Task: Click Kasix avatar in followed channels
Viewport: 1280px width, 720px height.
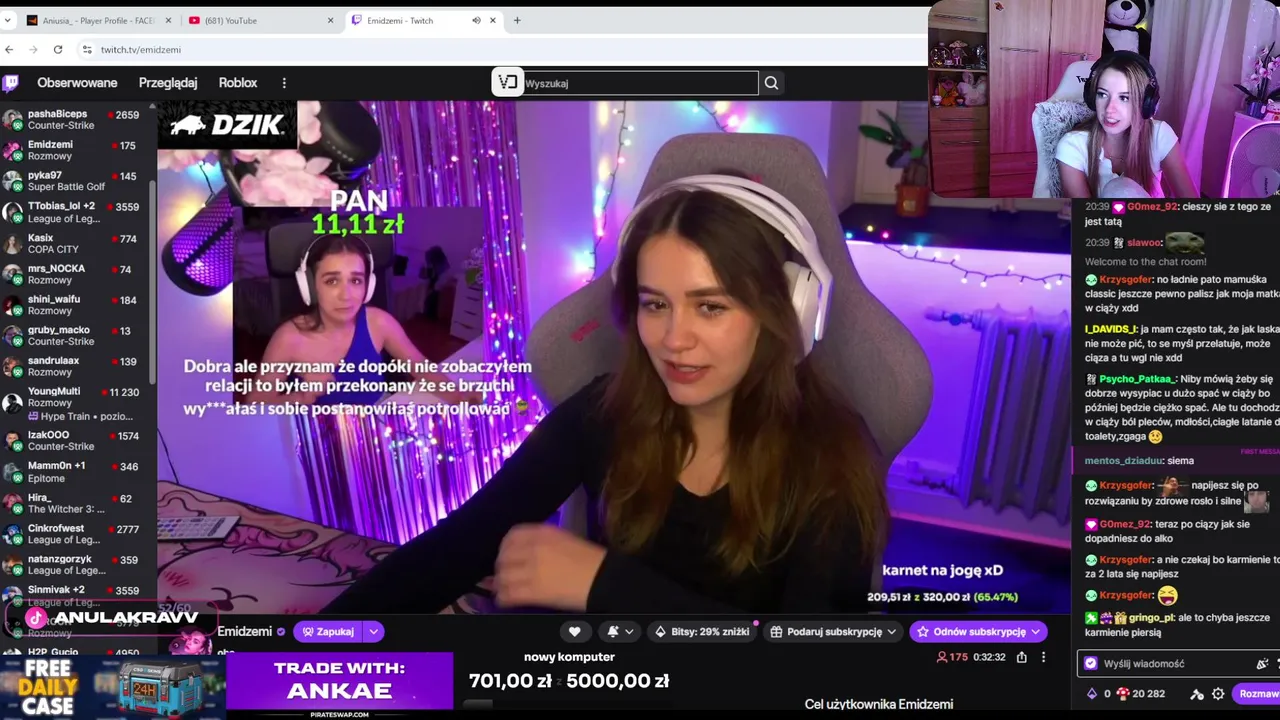Action: pyautogui.click(x=12, y=244)
